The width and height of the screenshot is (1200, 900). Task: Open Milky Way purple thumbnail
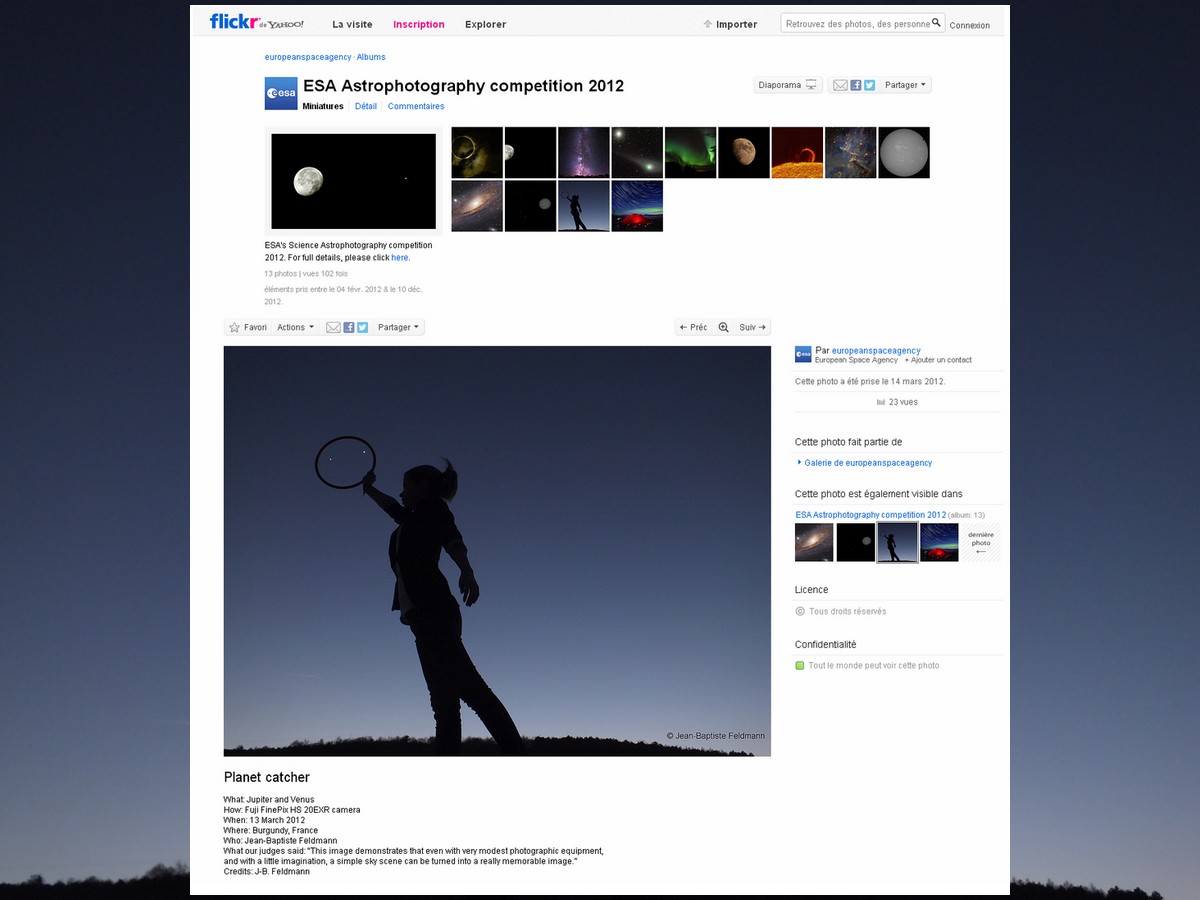(584, 152)
